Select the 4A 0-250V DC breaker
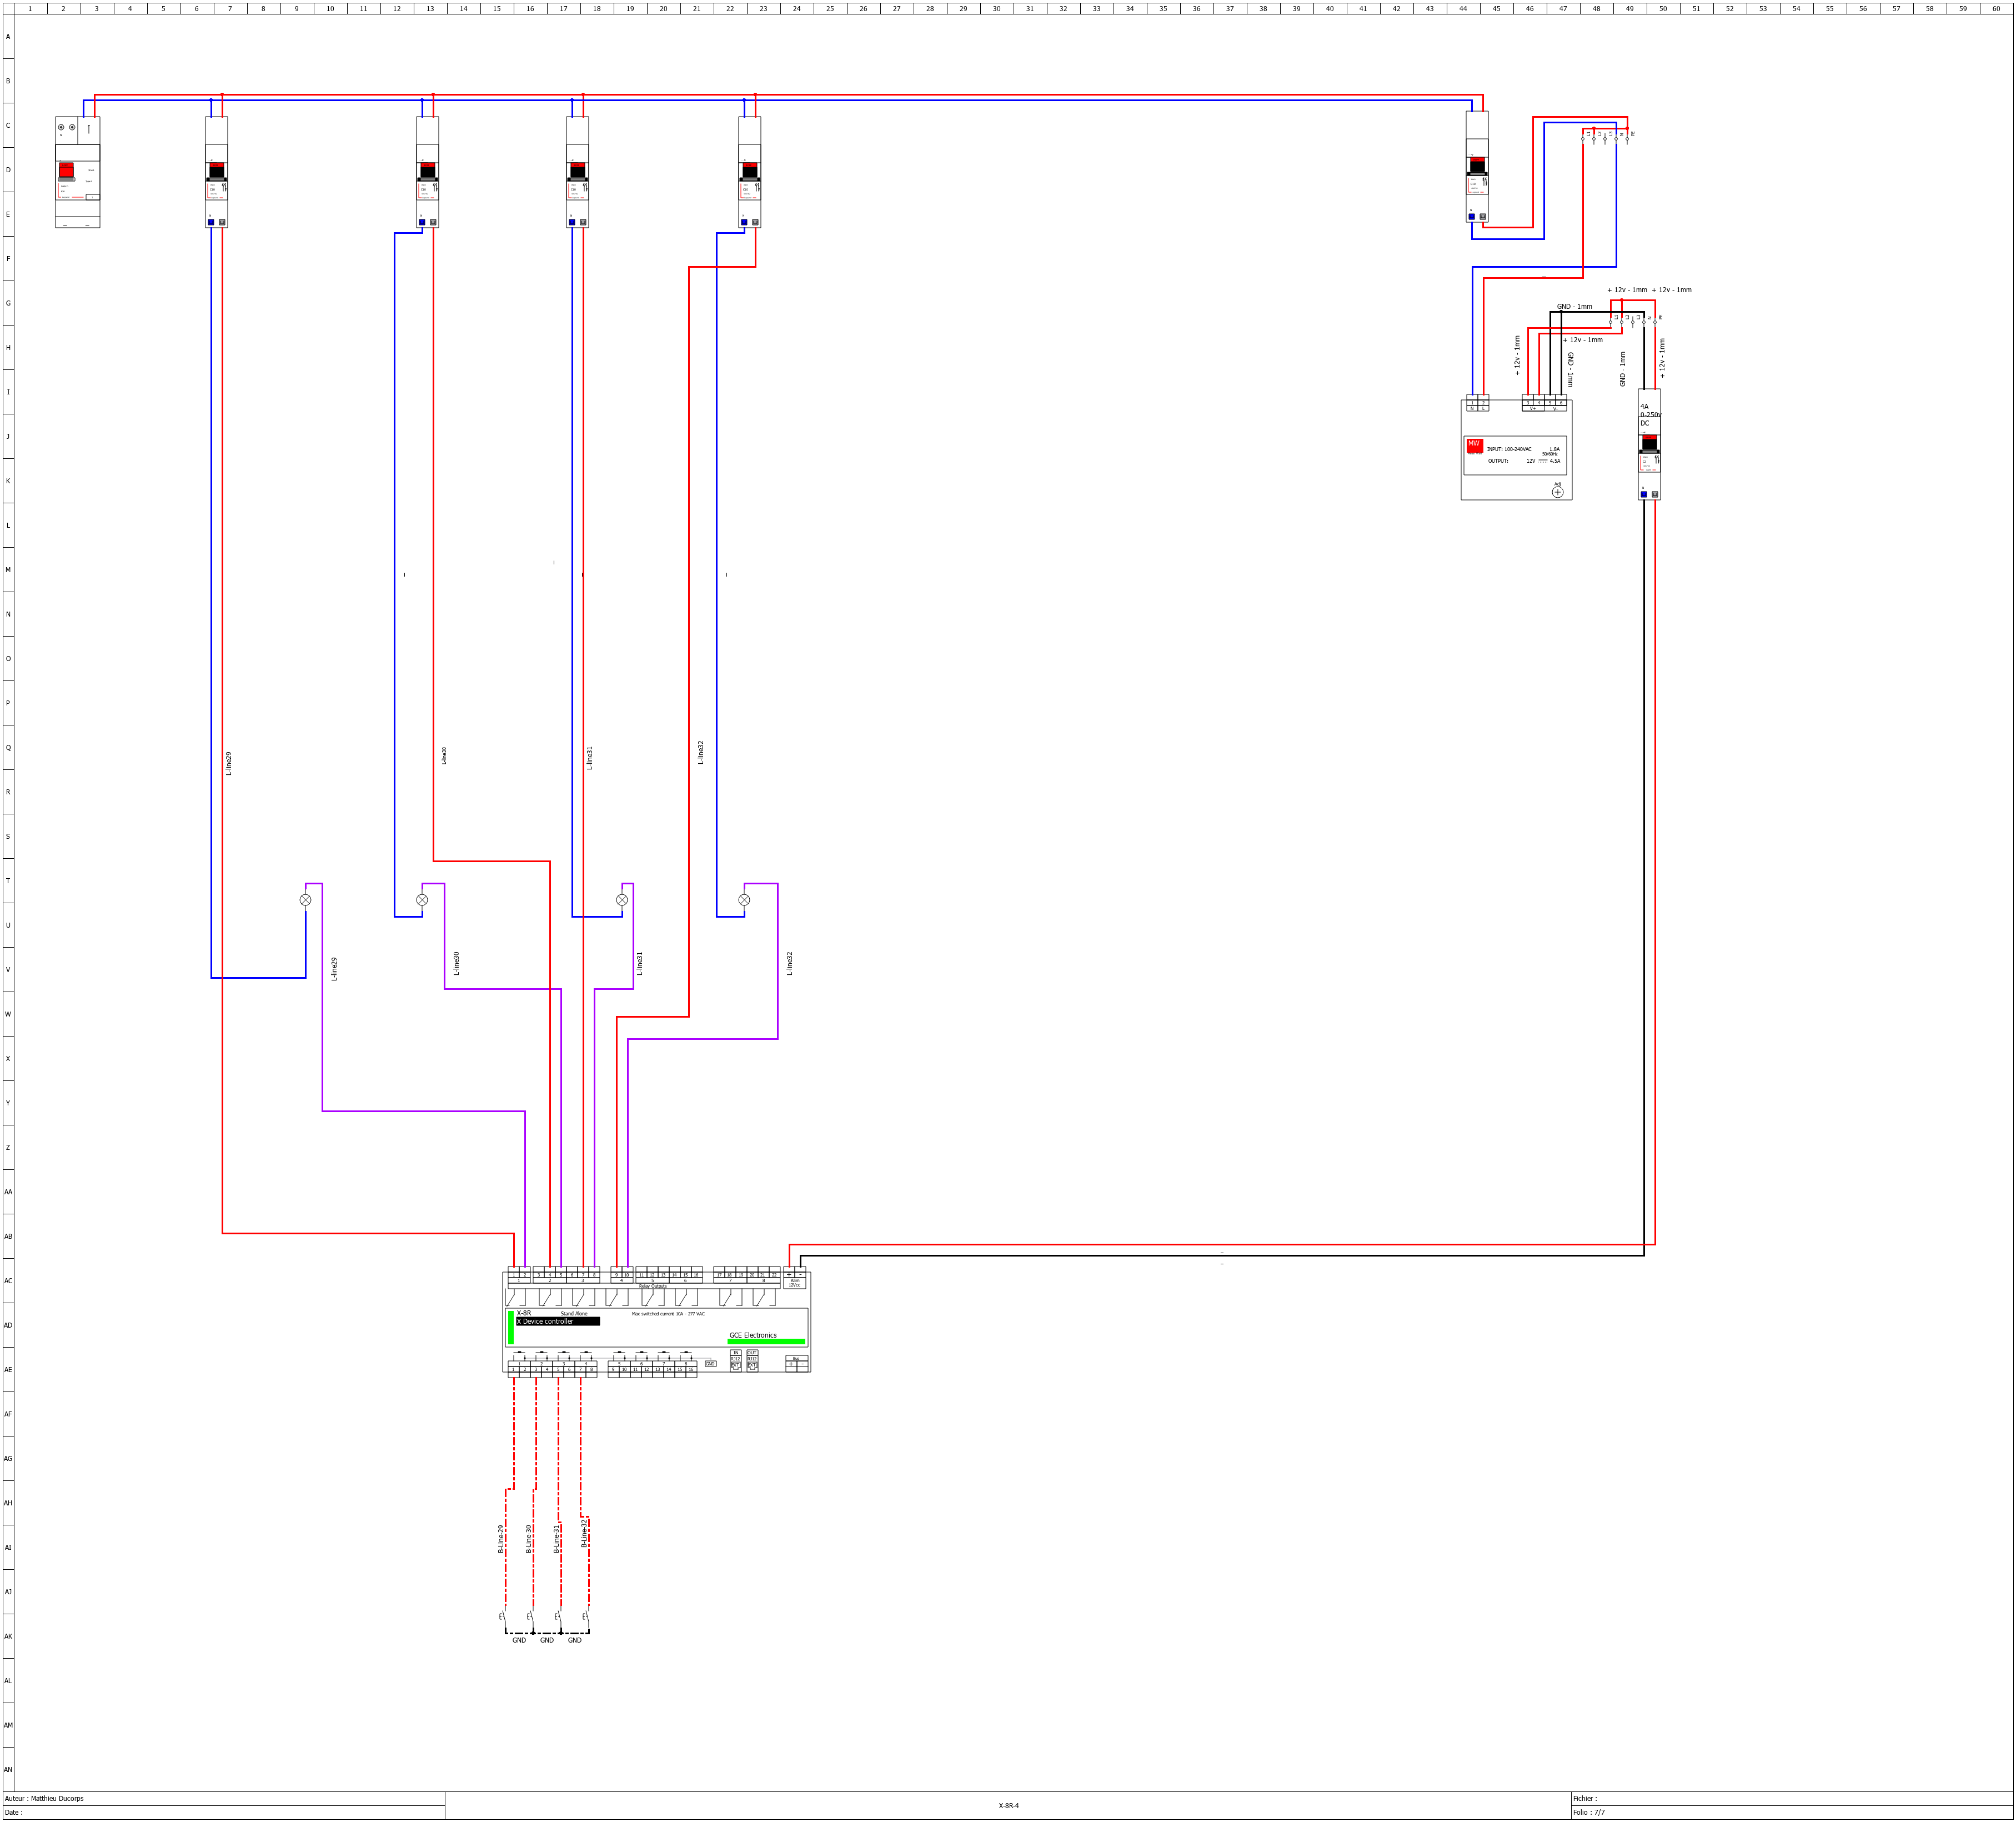The image size is (2016, 1822). pos(1649,445)
